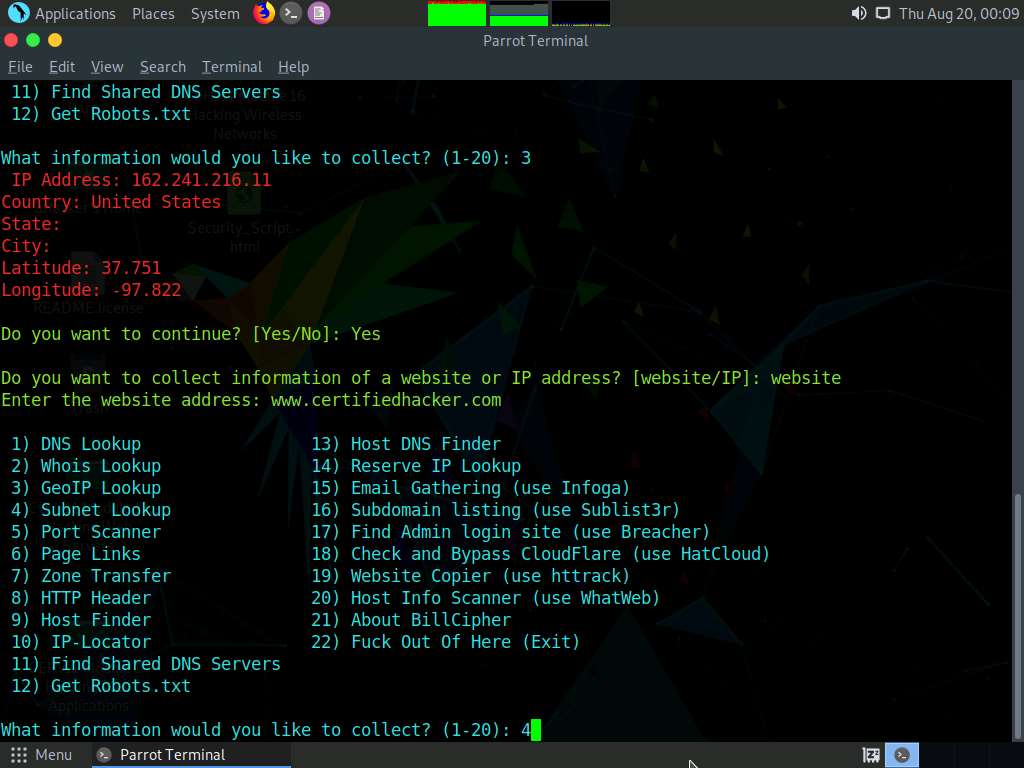The image size is (1024, 768).
Task: Click '15) Email Gathering (use Infoga)' text
Action: point(471,488)
